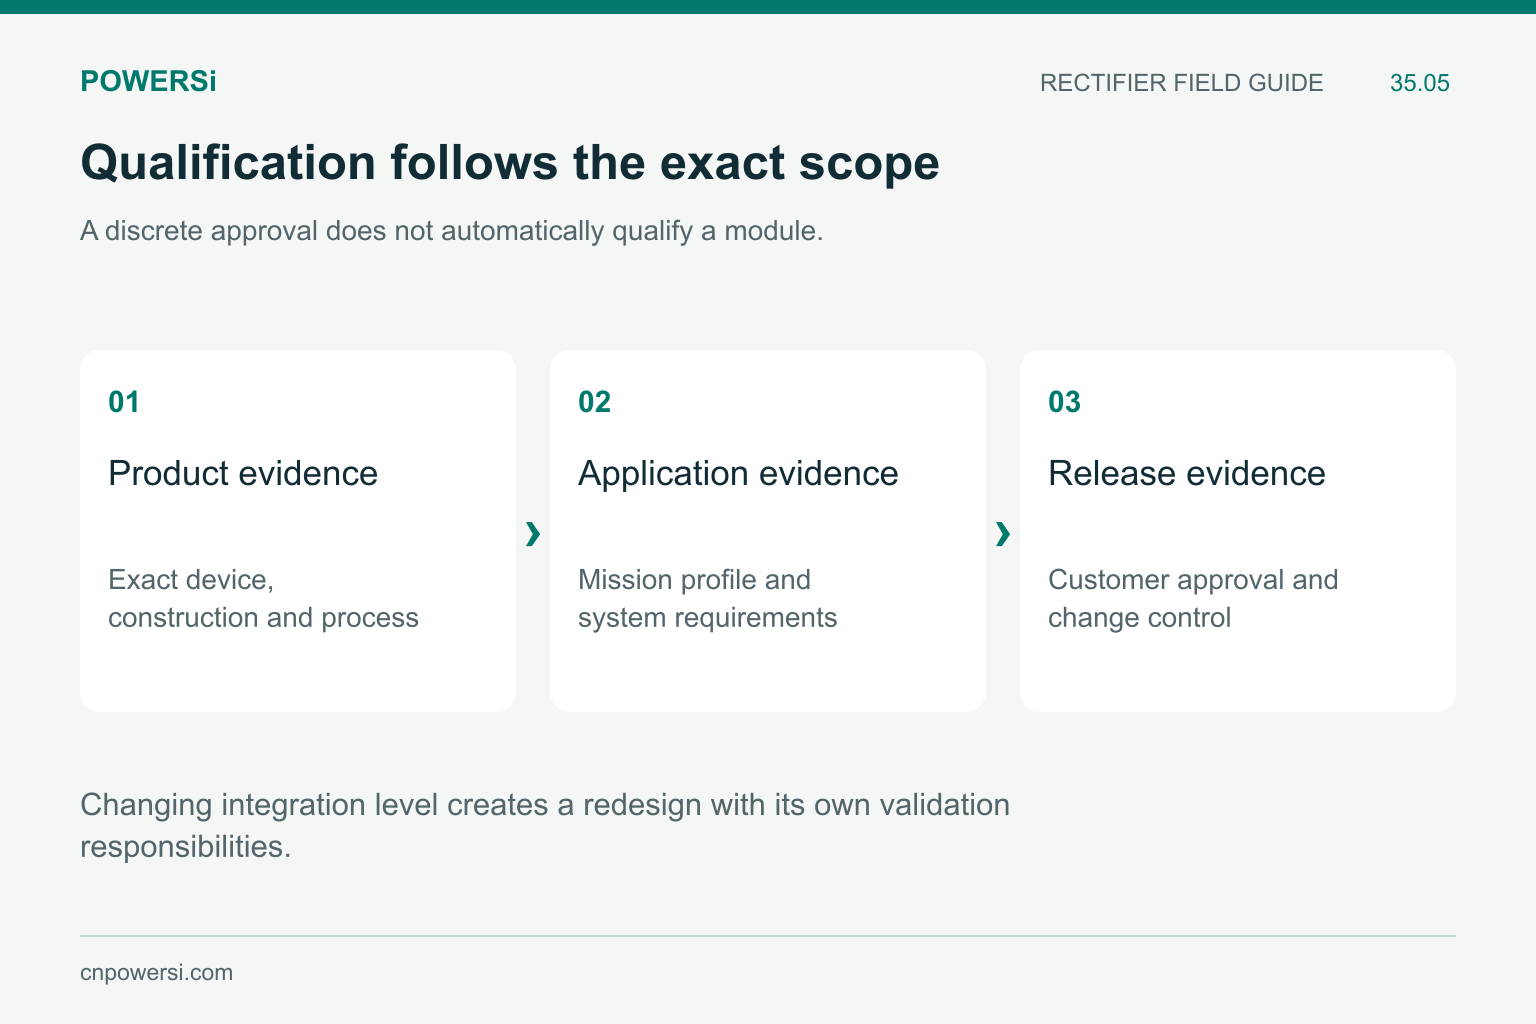The width and height of the screenshot is (1536, 1024).
Task: Click step number 01
Action: coord(124,402)
